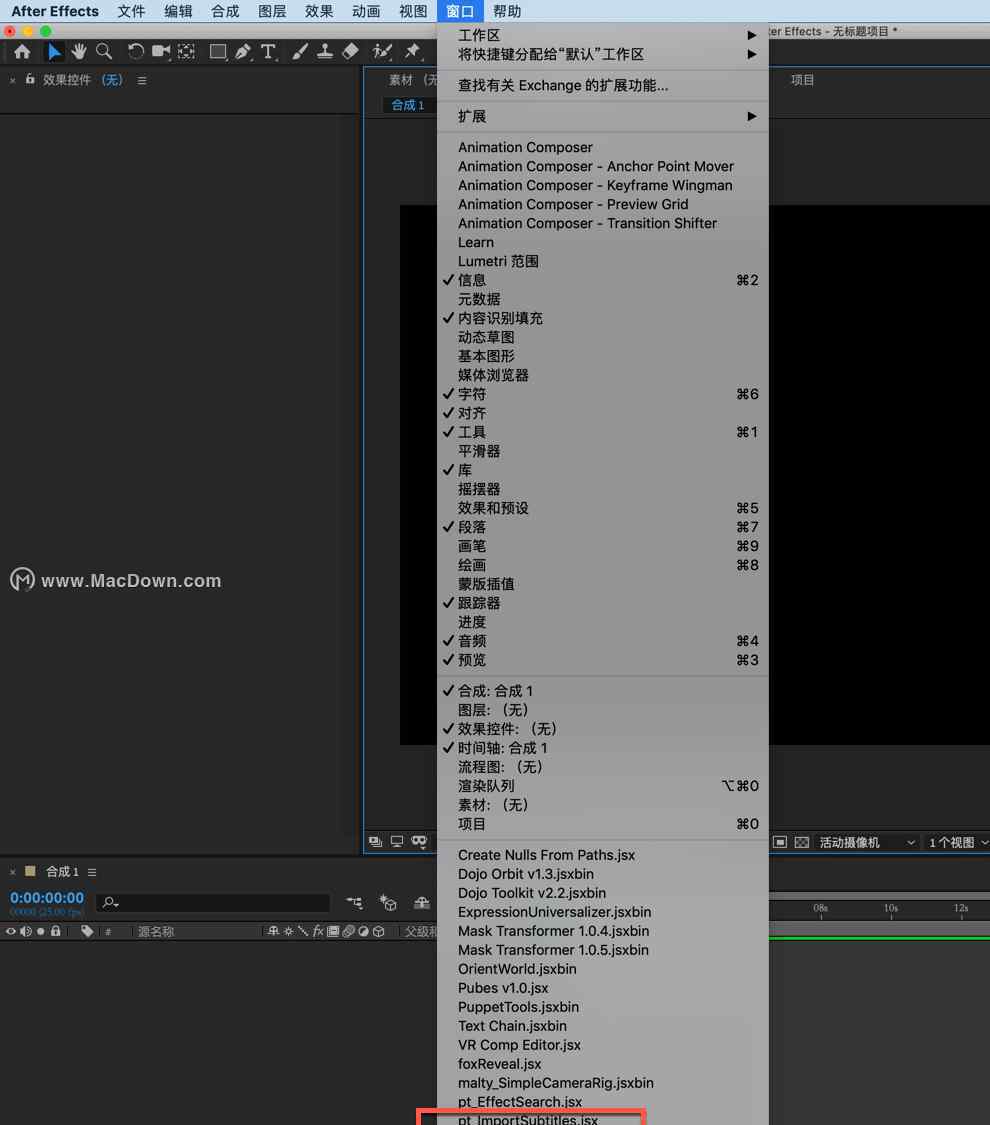990x1125 pixels.
Task: Select the Clone Stamp tool
Action: tap(325, 52)
